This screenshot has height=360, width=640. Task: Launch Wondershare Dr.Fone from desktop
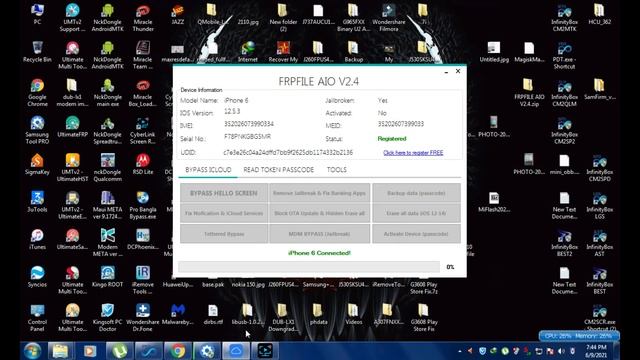pos(142,318)
